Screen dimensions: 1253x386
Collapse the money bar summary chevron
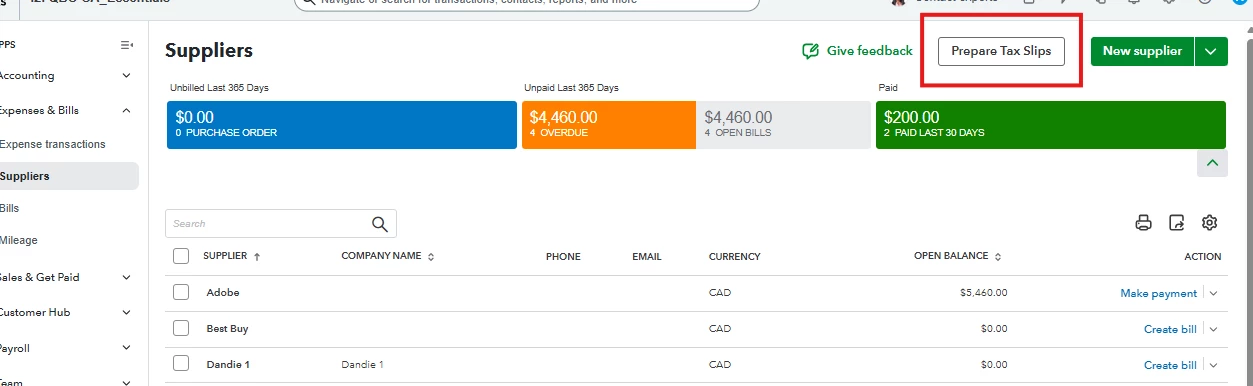click(1212, 163)
